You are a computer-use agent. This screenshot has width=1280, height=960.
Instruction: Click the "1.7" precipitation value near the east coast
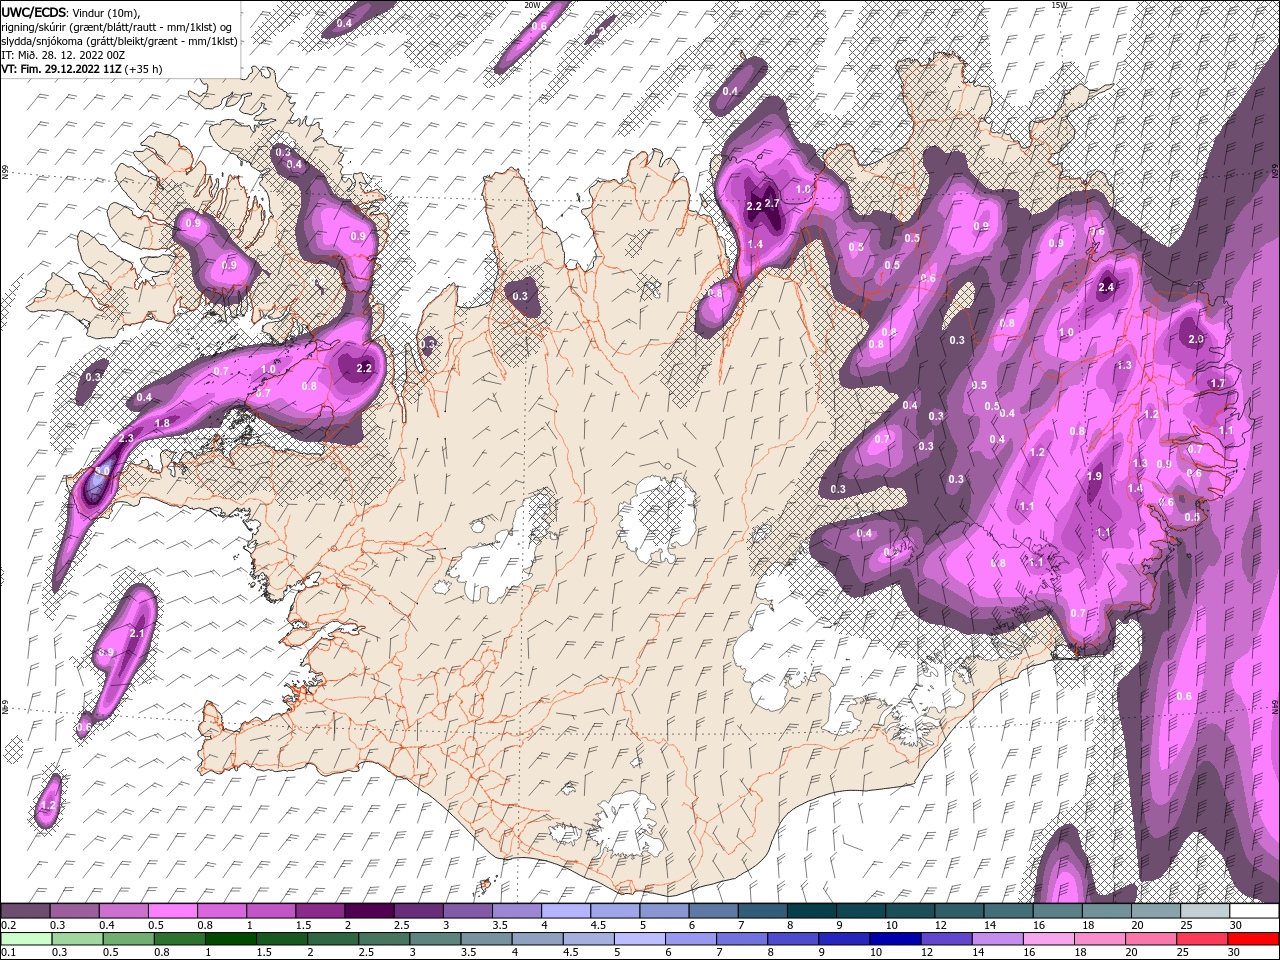point(1218,384)
